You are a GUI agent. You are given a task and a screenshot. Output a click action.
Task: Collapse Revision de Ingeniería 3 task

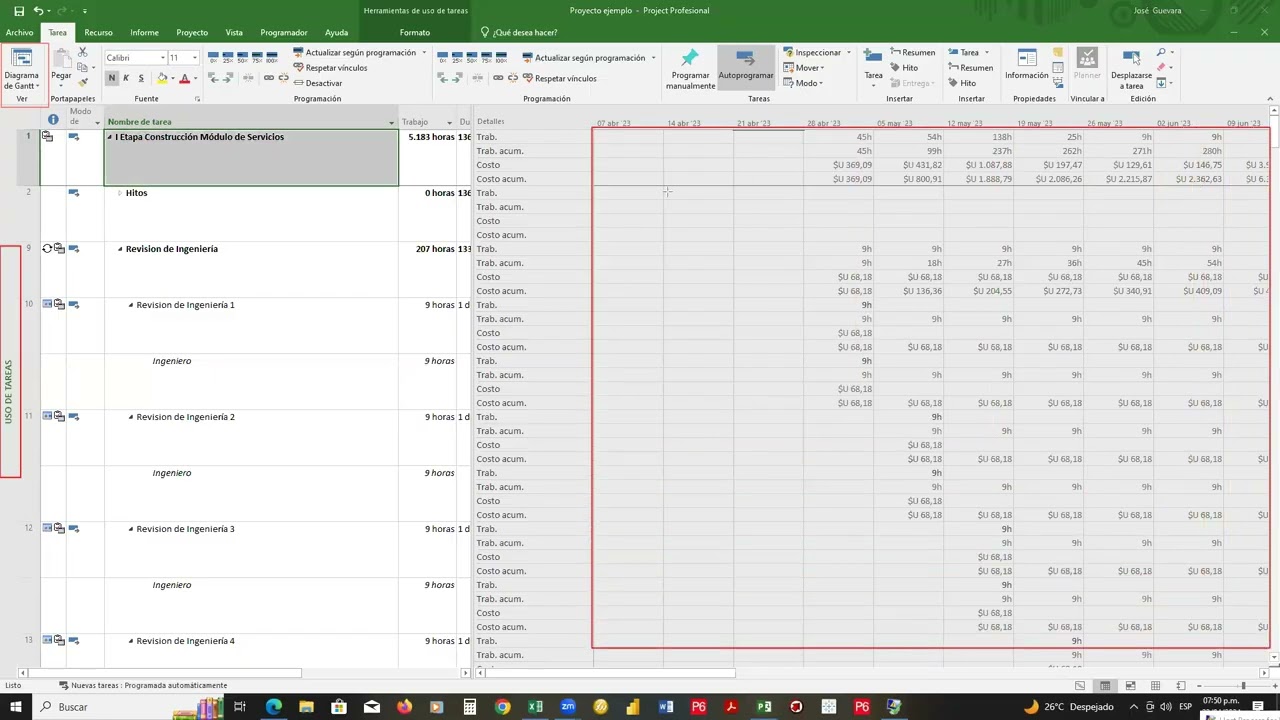pyautogui.click(x=130, y=529)
